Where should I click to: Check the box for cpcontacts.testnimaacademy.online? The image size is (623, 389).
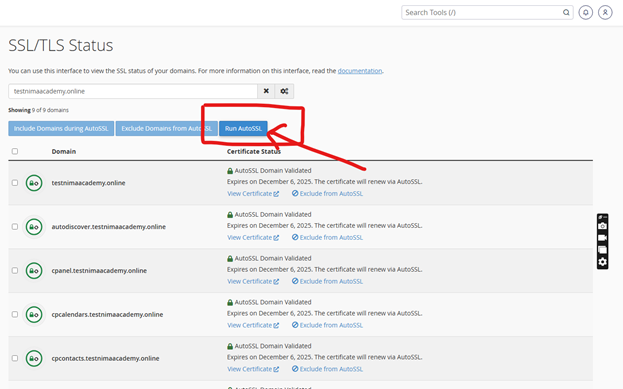click(x=15, y=358)
